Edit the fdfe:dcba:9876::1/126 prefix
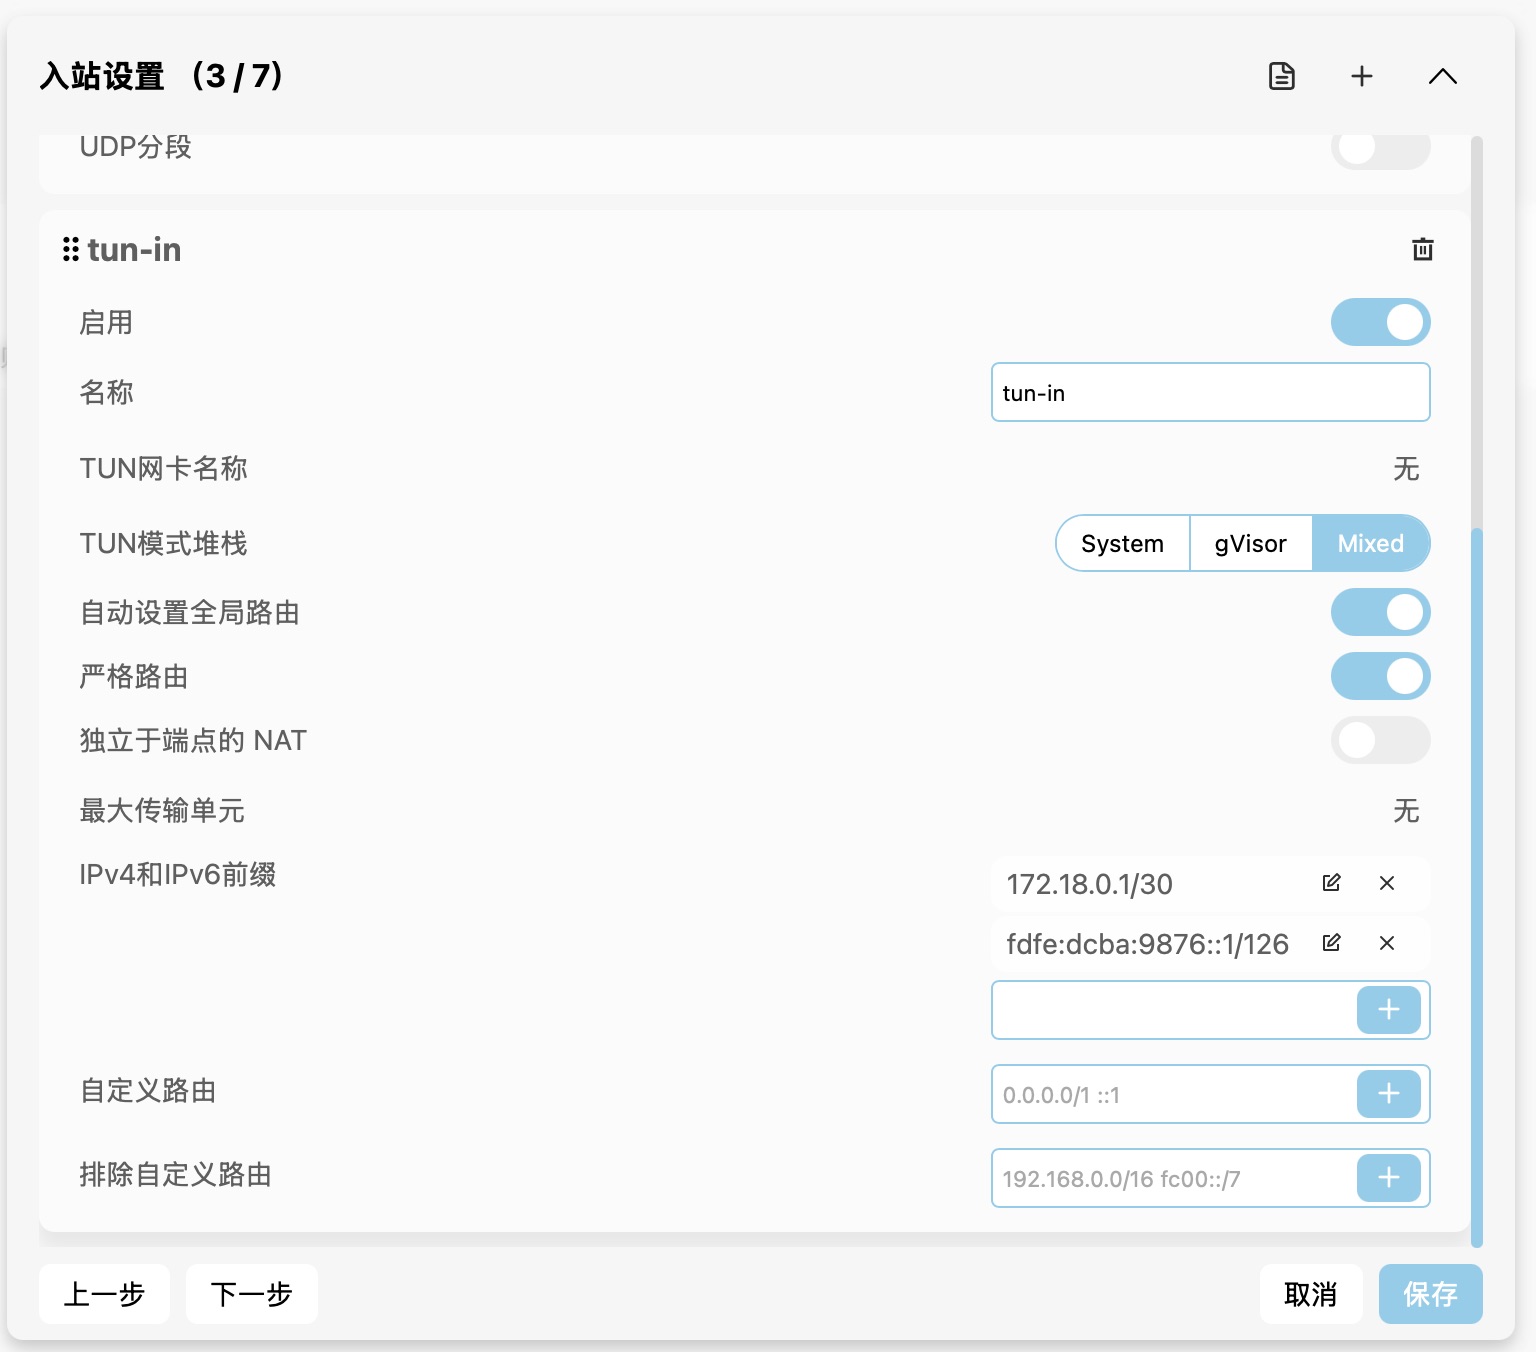The height and width of the screenshot is (1352, 1536). coord(1331,943)
